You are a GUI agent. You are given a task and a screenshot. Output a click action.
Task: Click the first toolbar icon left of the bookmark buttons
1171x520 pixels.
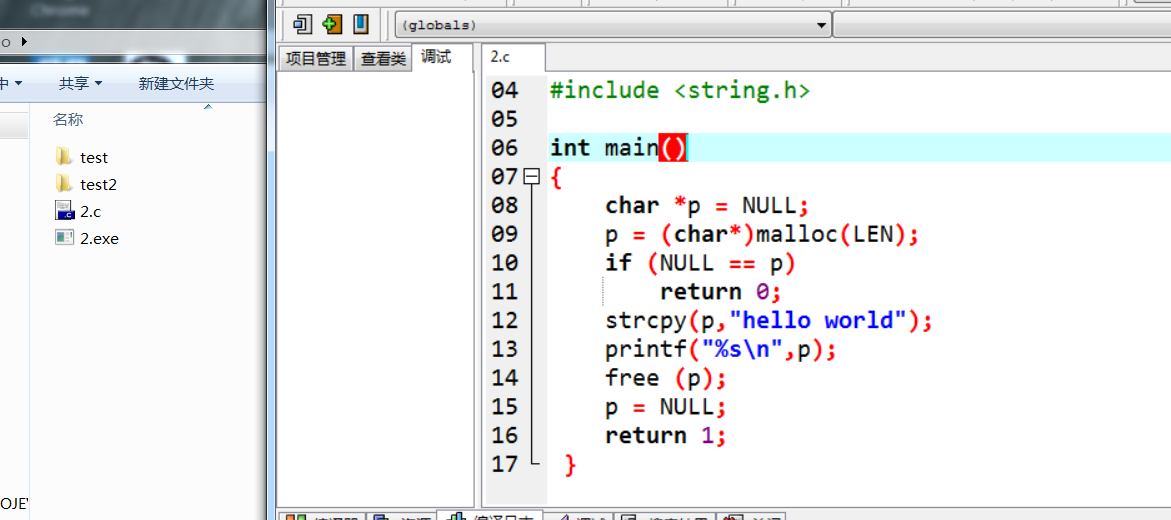point(302,25)
